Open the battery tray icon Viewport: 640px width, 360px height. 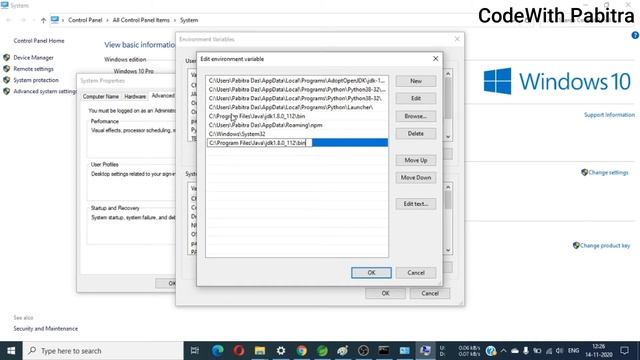(x=537, y=351)
